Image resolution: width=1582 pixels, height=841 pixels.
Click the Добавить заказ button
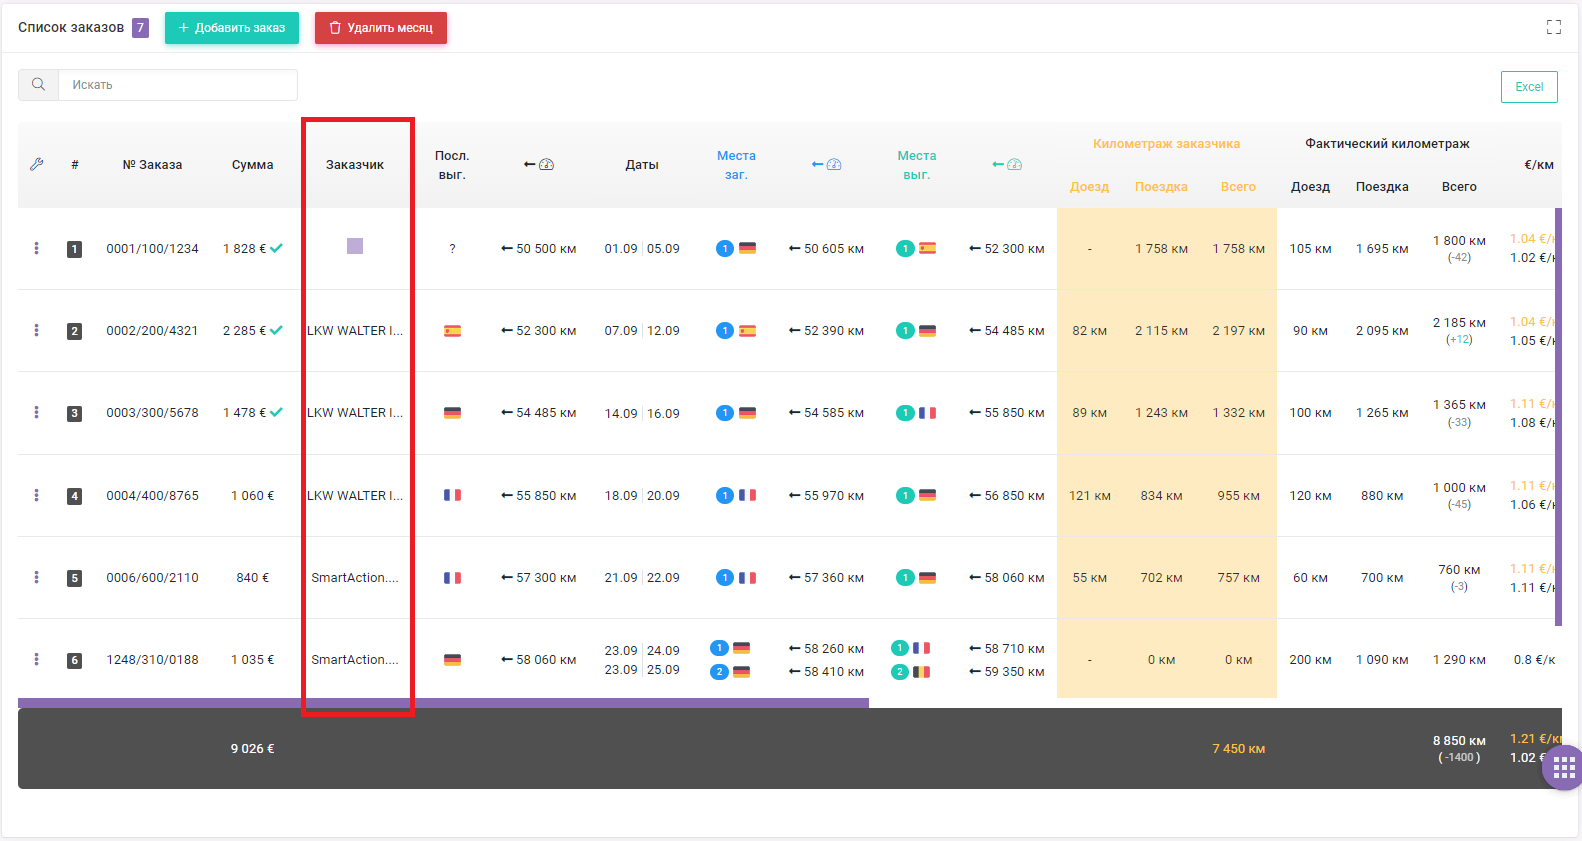tap(232, 28)
